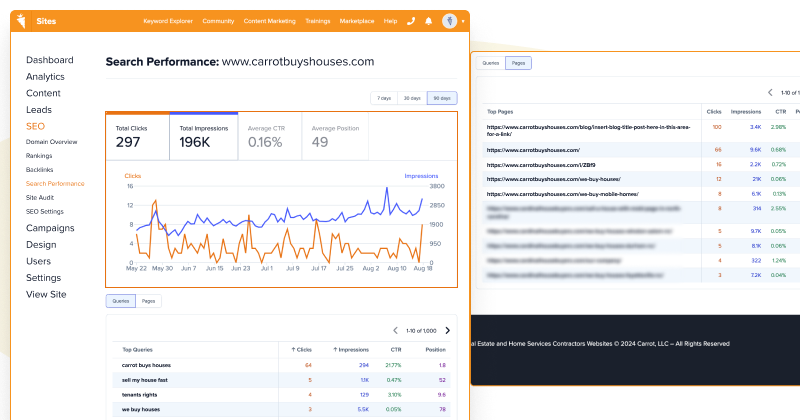Click the 'carrot buys houses' query row
The width and height of the screenshot is (800, 420).
tap(282, 365)
